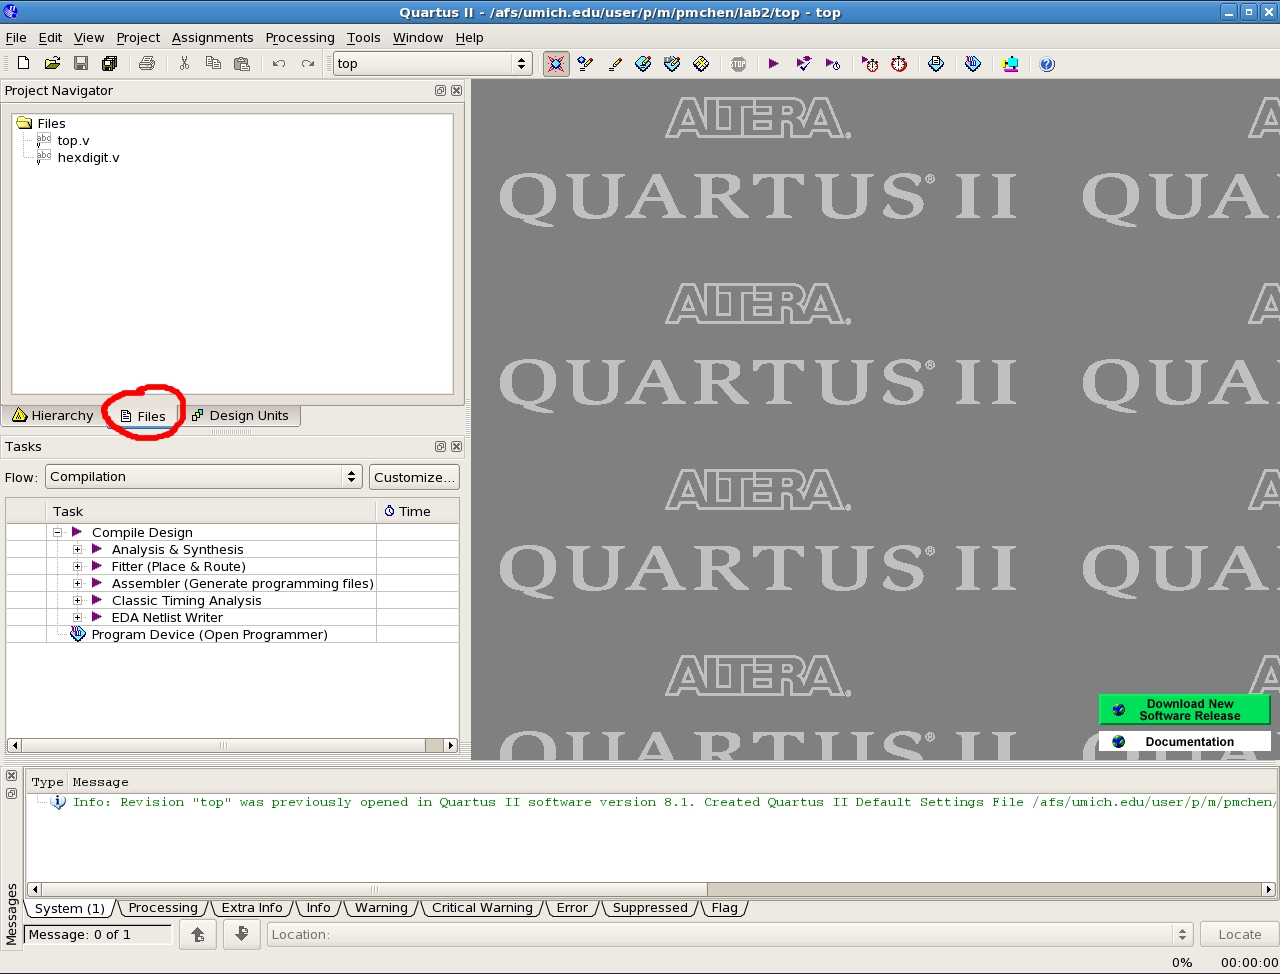Start Analysis & Synthesis via play-with-checkmark icon

click(803, 64)
